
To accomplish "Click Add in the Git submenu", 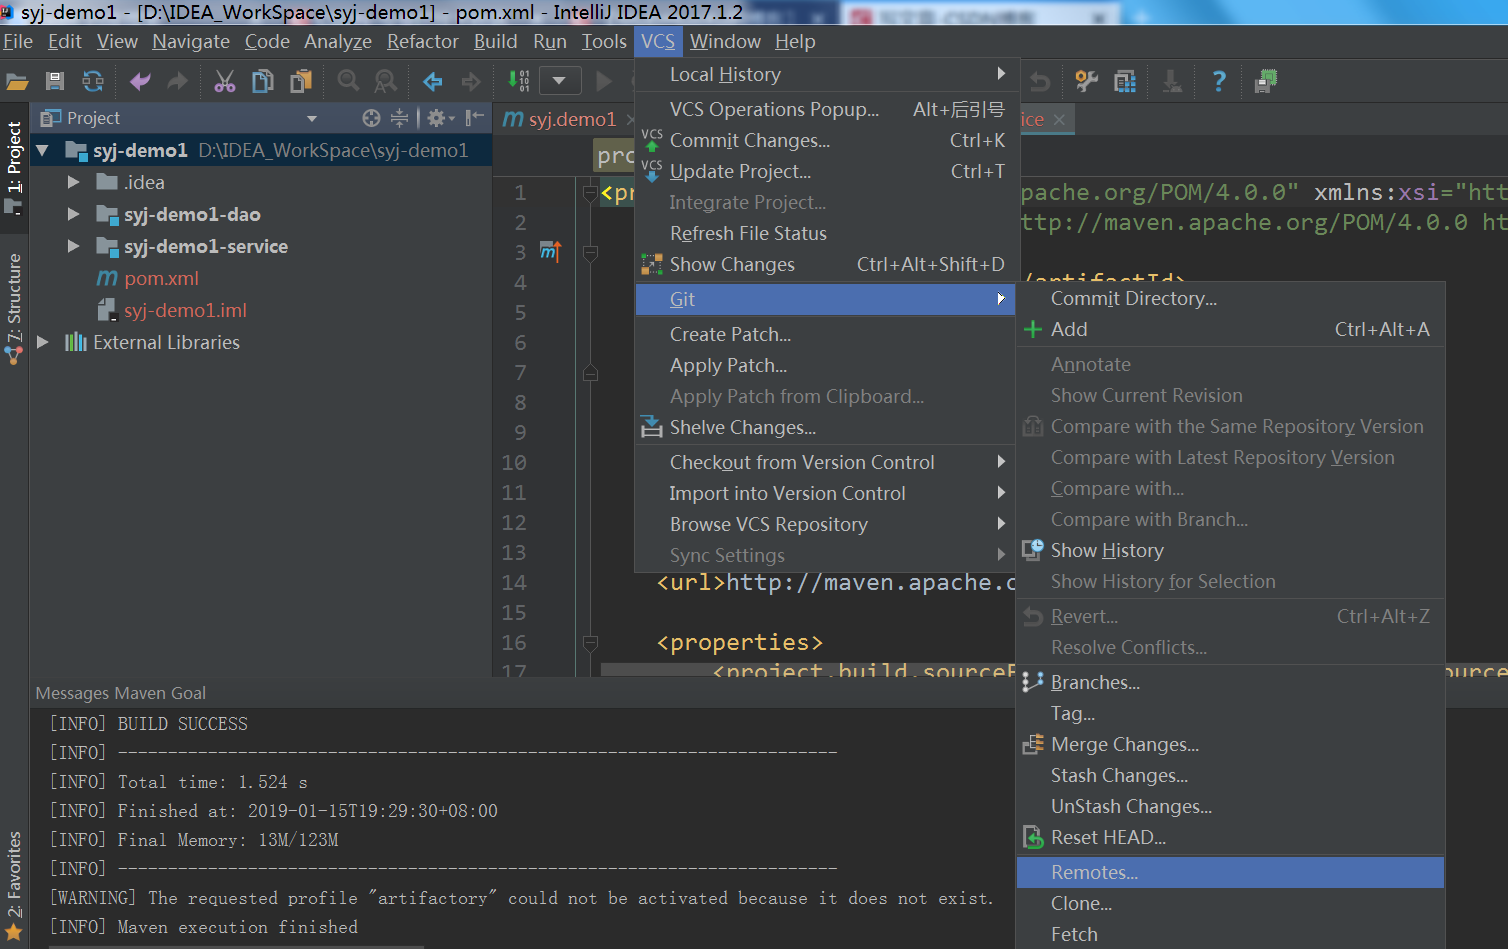I will click(x=1230, y=329).
